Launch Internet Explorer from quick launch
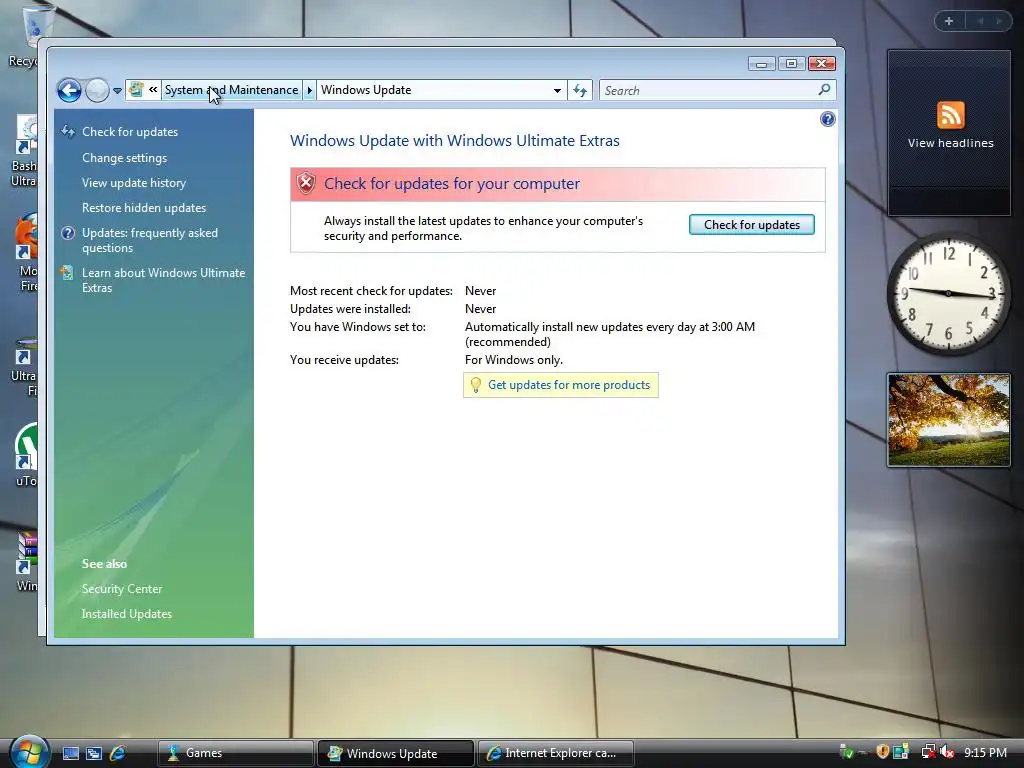 tap(118, 754)
